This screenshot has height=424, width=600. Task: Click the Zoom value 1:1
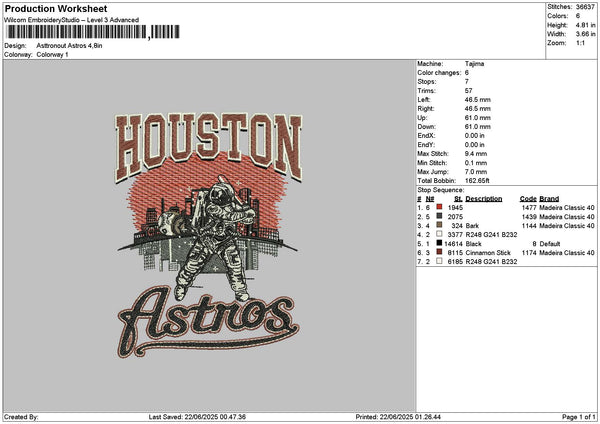[x=580, y=43]
